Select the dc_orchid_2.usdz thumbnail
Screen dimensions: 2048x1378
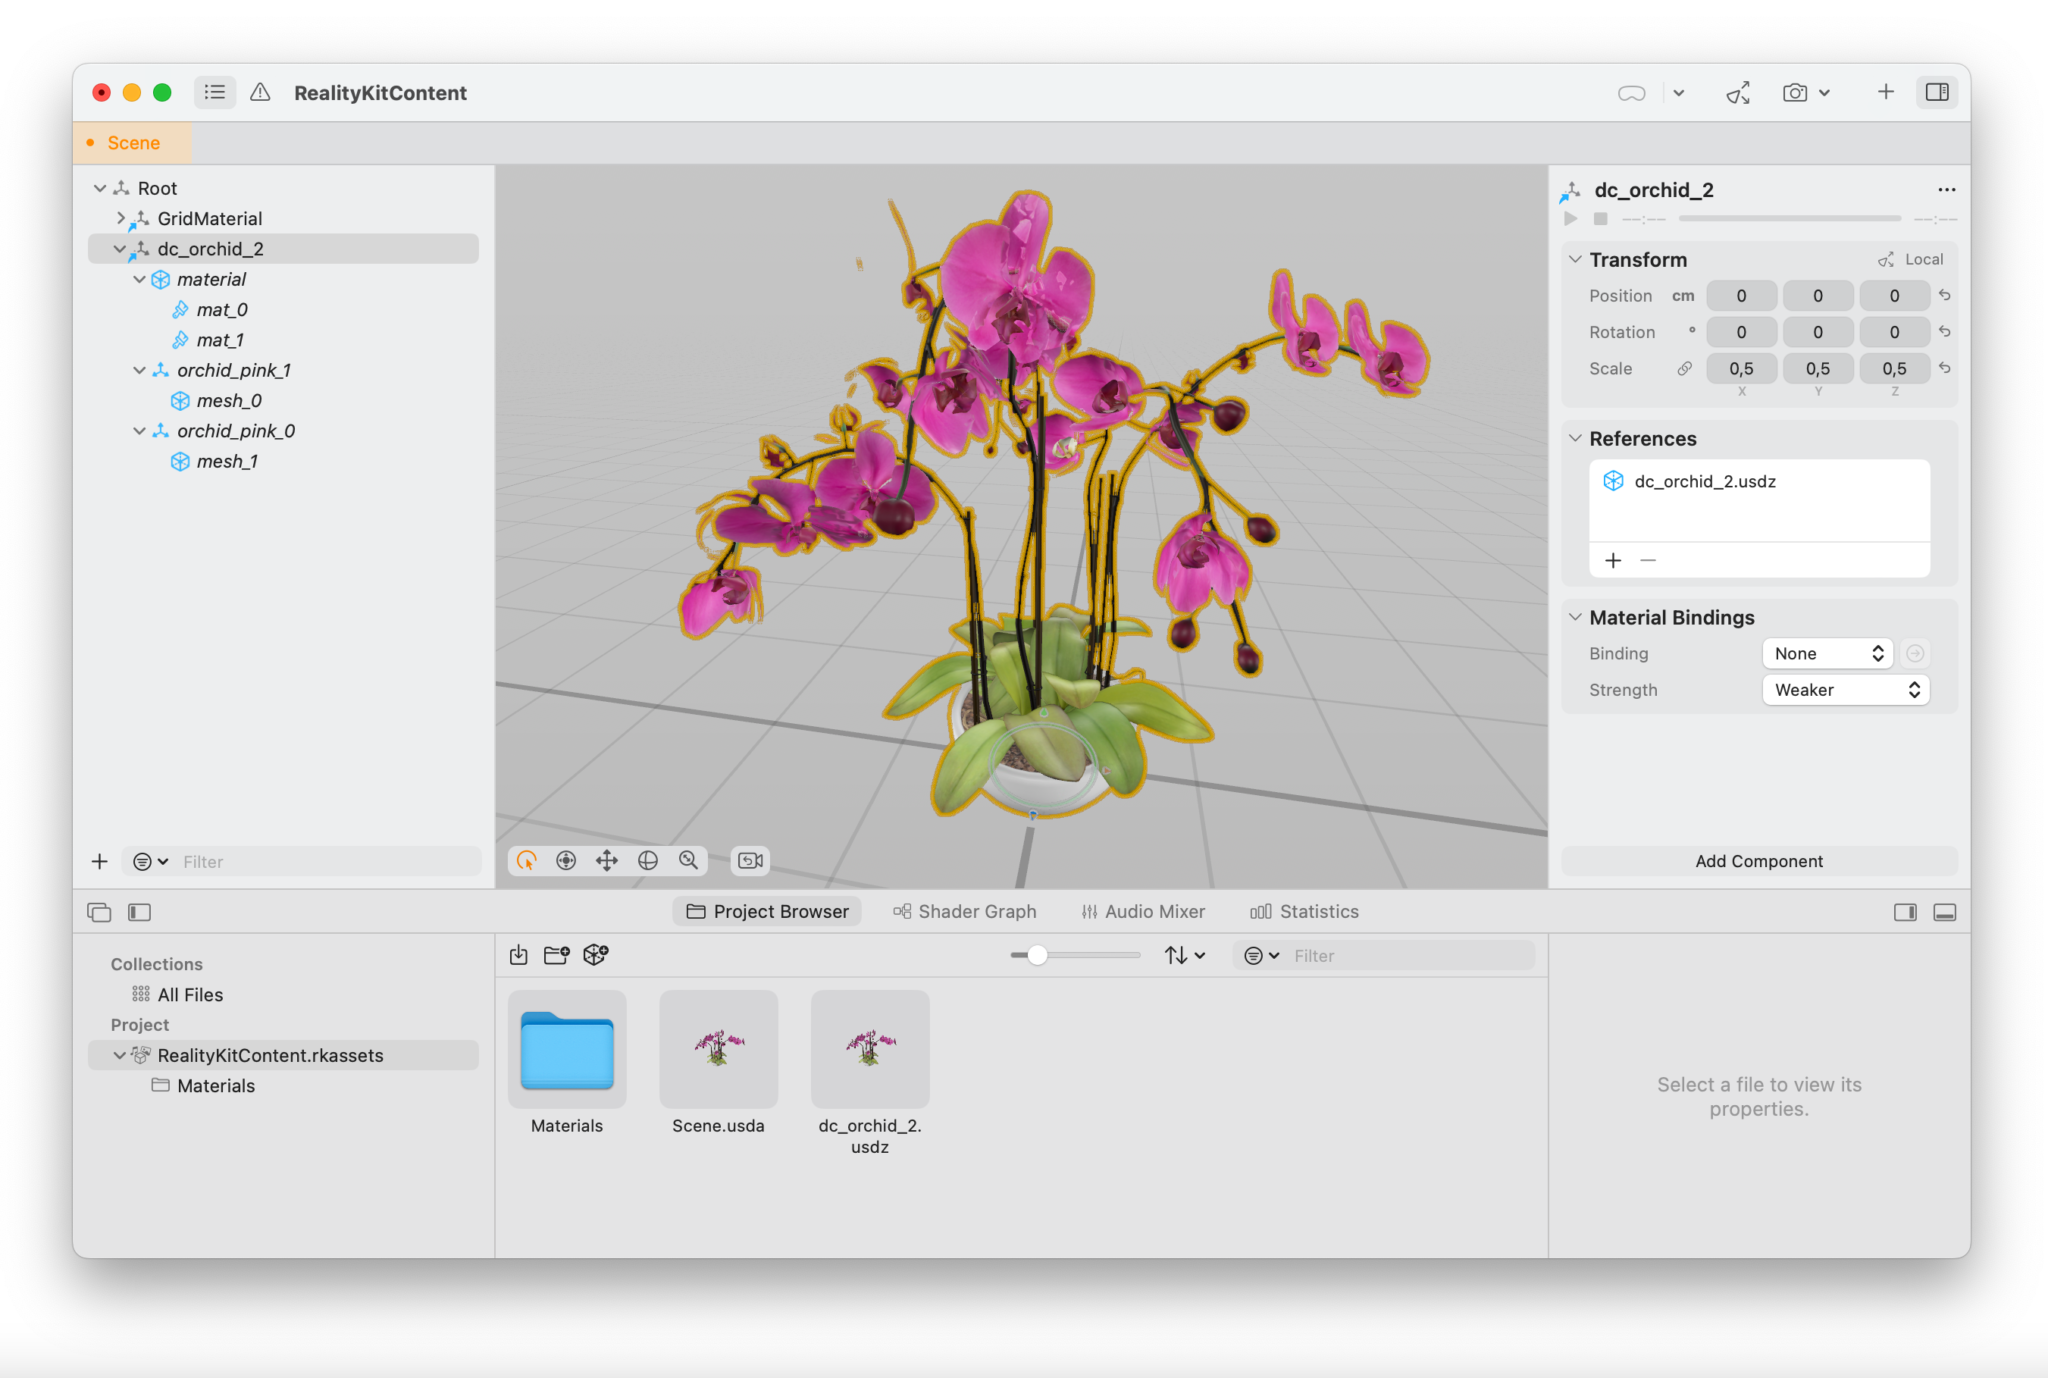pyautogui.click(x=869, y=1050)
